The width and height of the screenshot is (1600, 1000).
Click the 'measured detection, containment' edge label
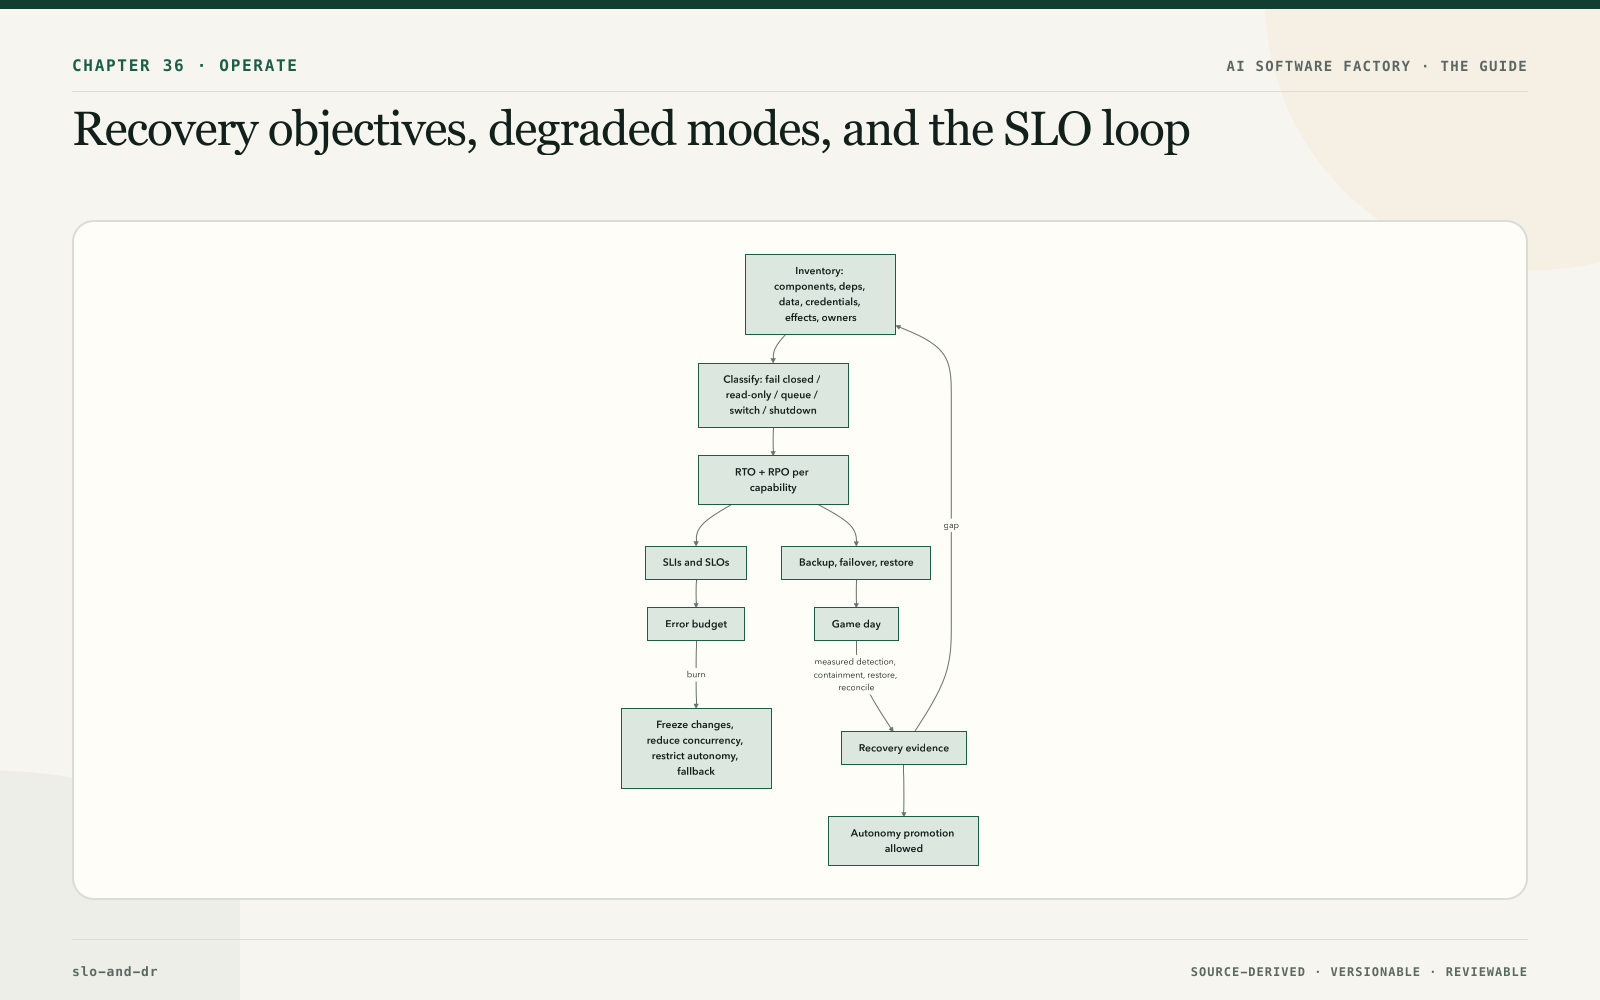click(855, 674)
